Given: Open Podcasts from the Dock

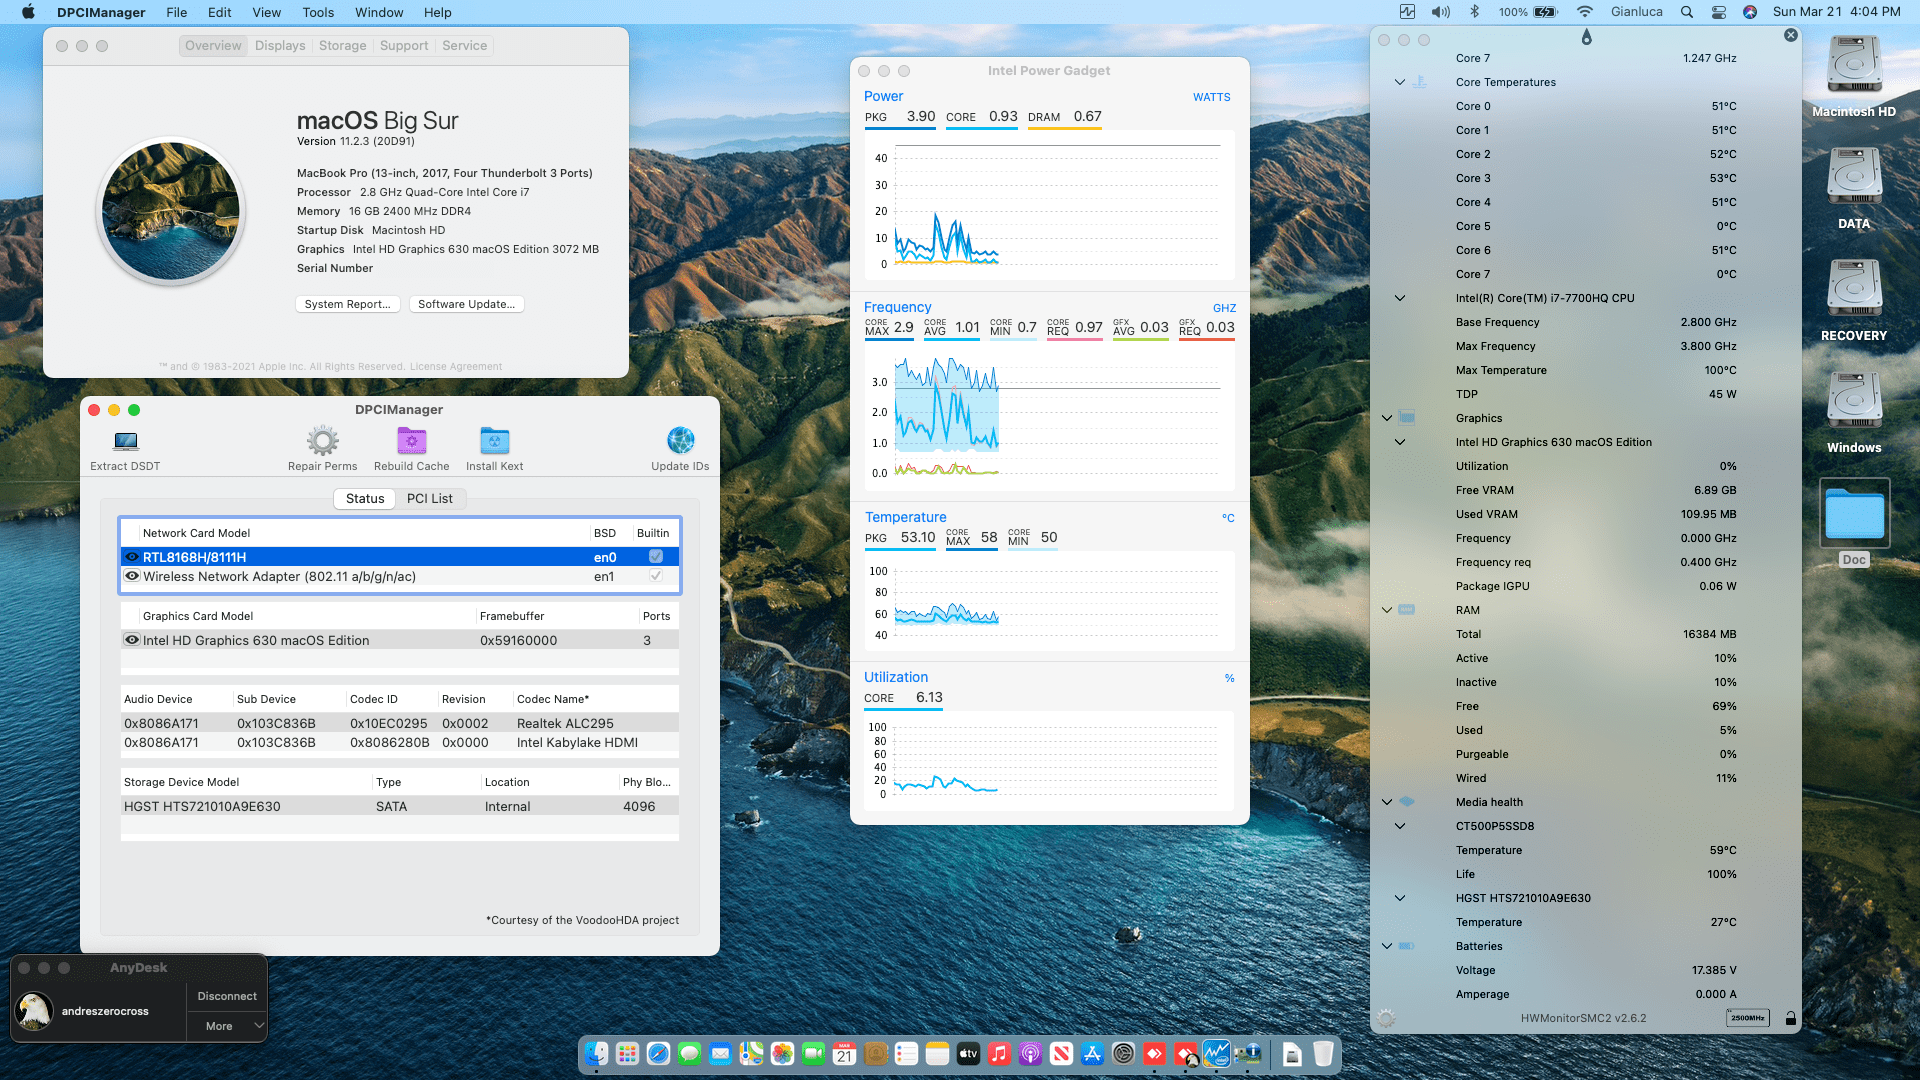Looking at the screenshot, I should [x=1030, y=1053].
